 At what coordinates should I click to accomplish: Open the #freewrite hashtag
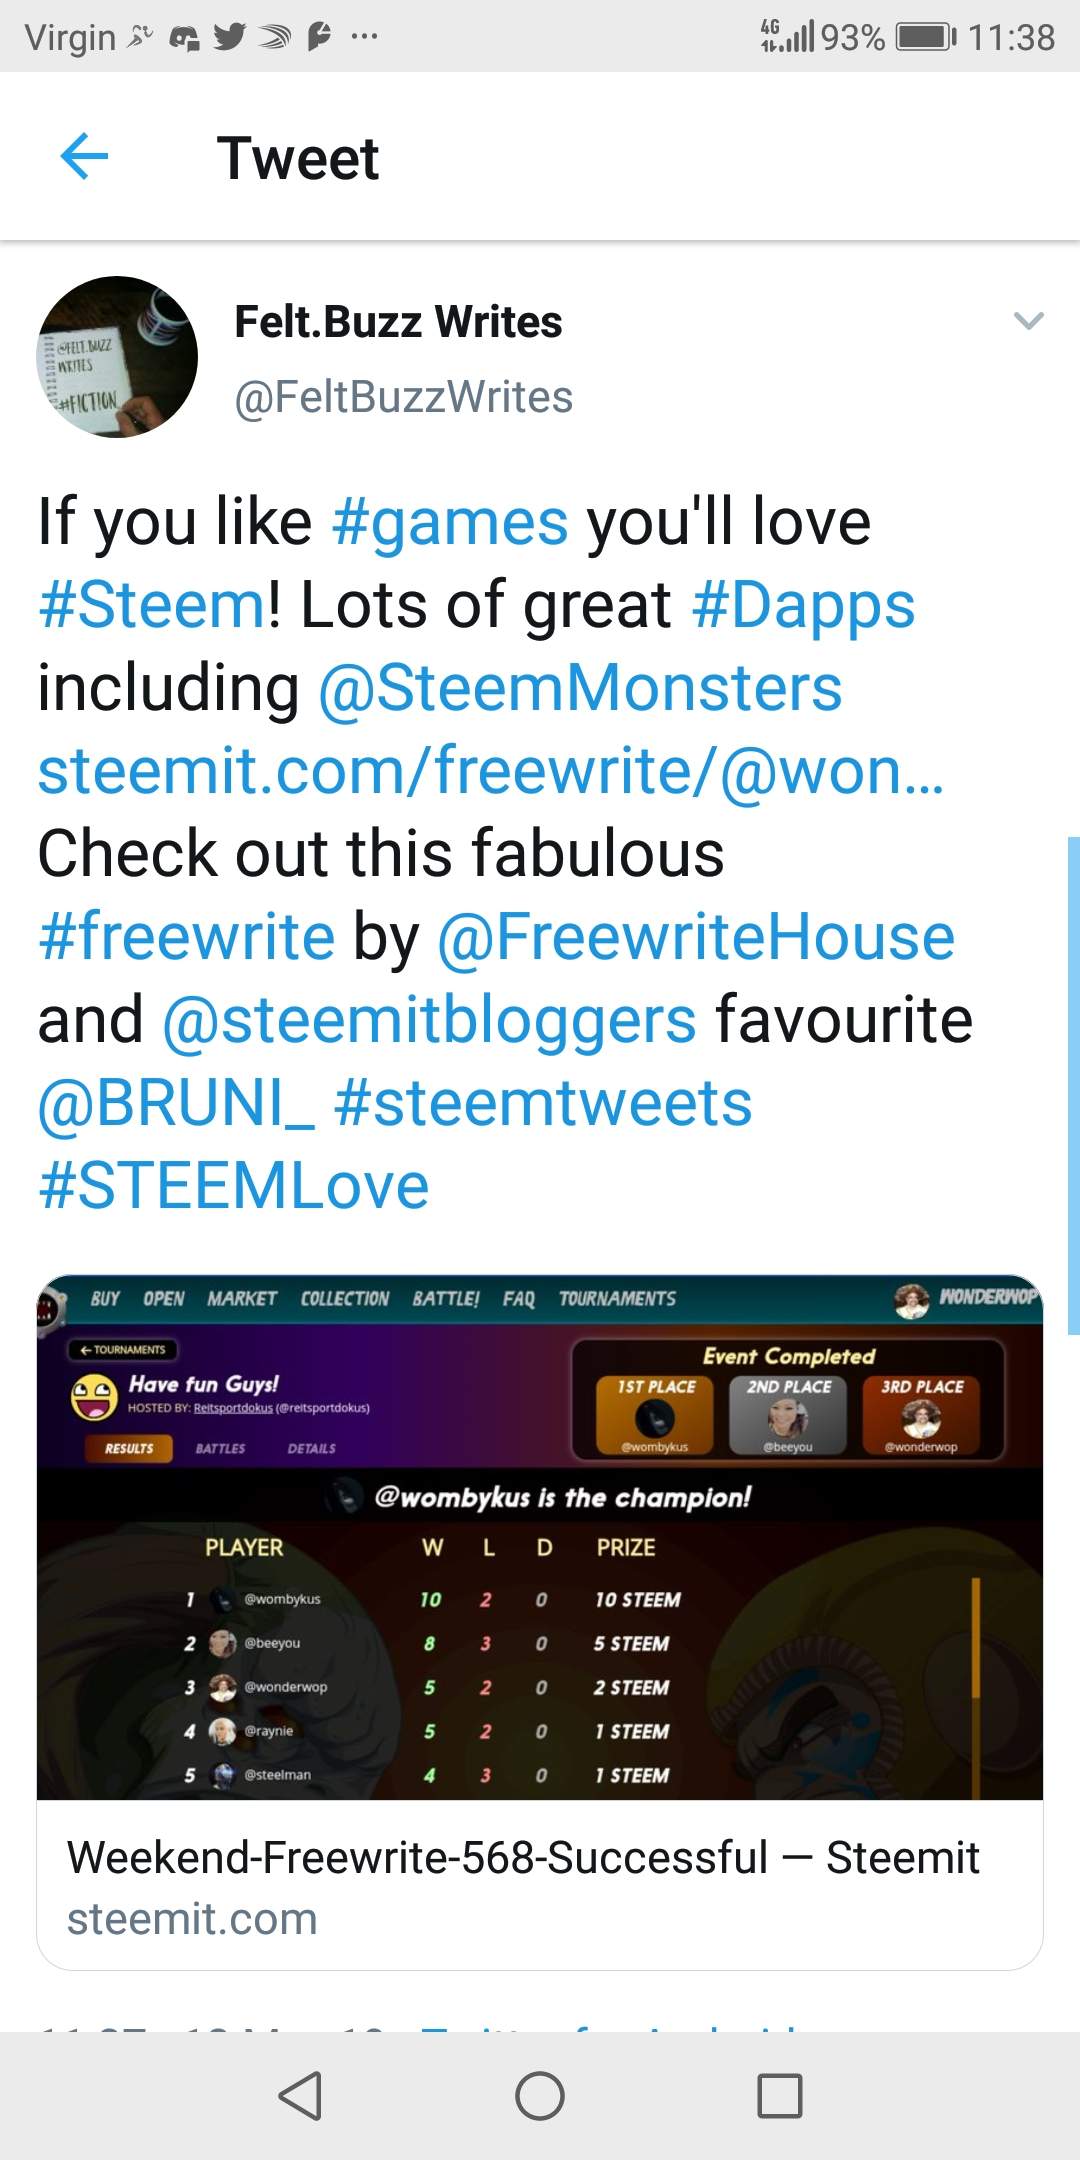pyautogui.click(x=186, y=937)
